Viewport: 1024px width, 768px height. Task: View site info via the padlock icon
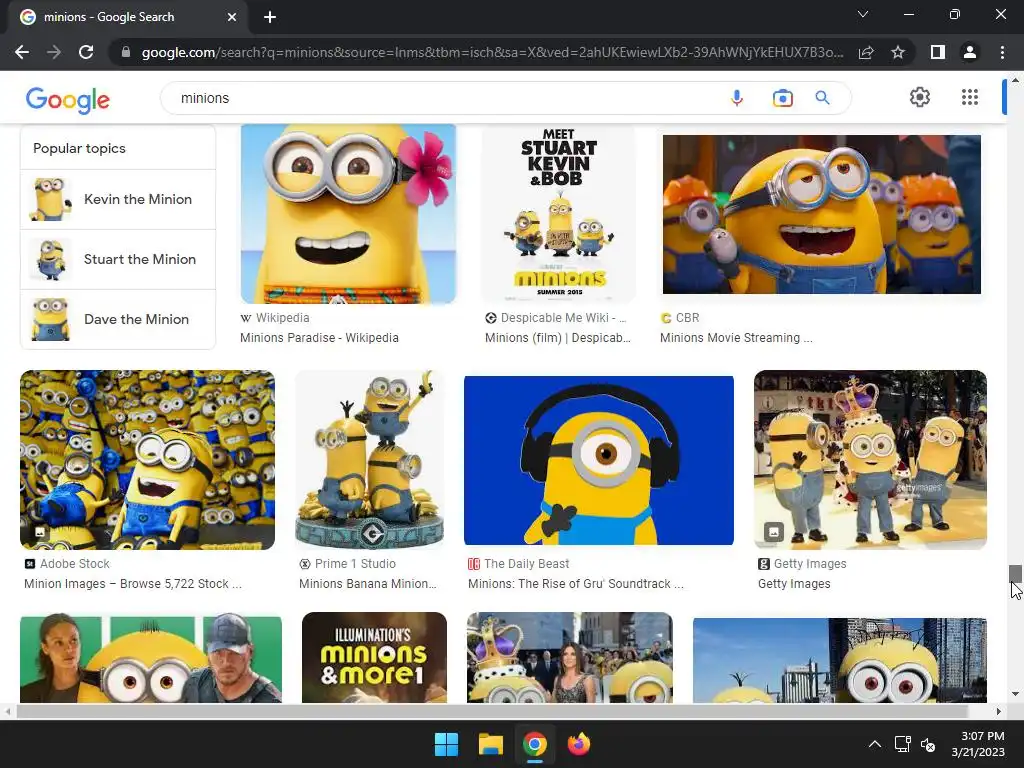126,52
